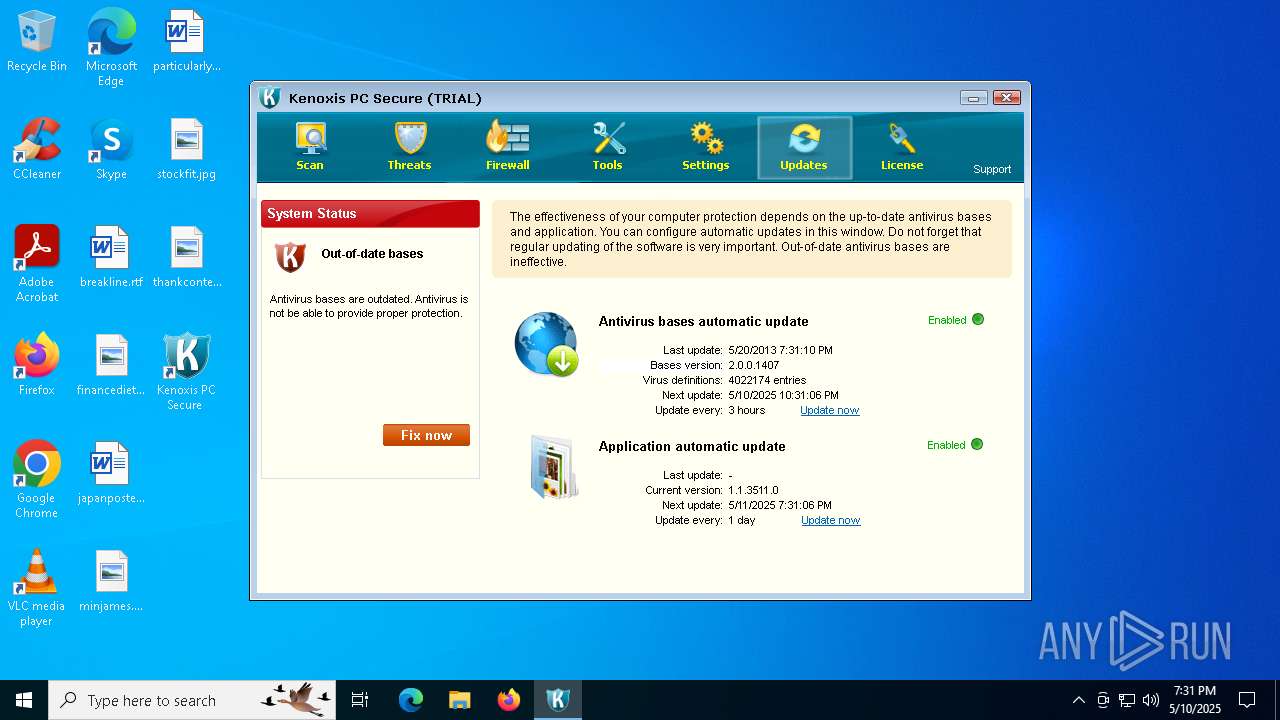Open the Firewall section
This screenshot has width=1280, height=720.
click(x=507, y=147)
